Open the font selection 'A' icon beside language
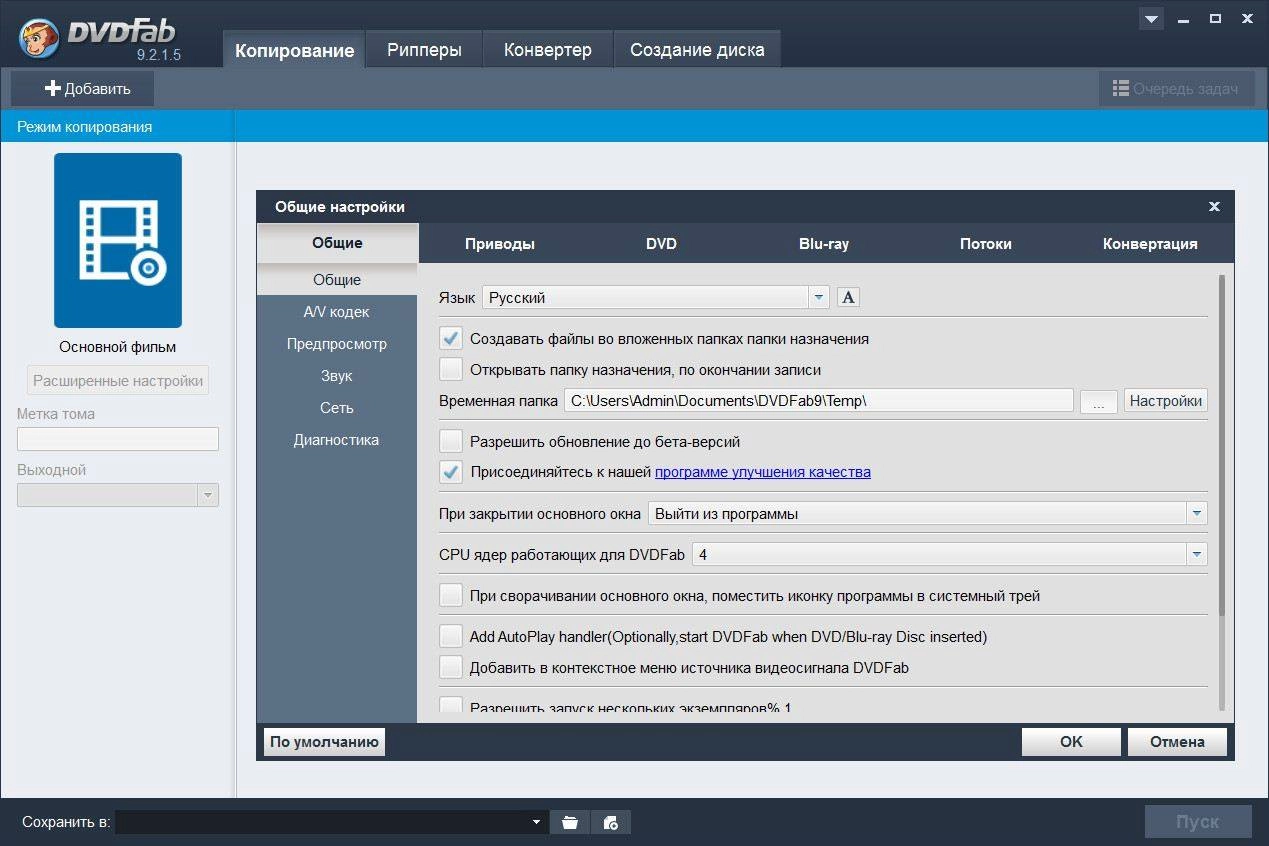This screenshot has width=1269, height=846. click(x=848, y=297)
